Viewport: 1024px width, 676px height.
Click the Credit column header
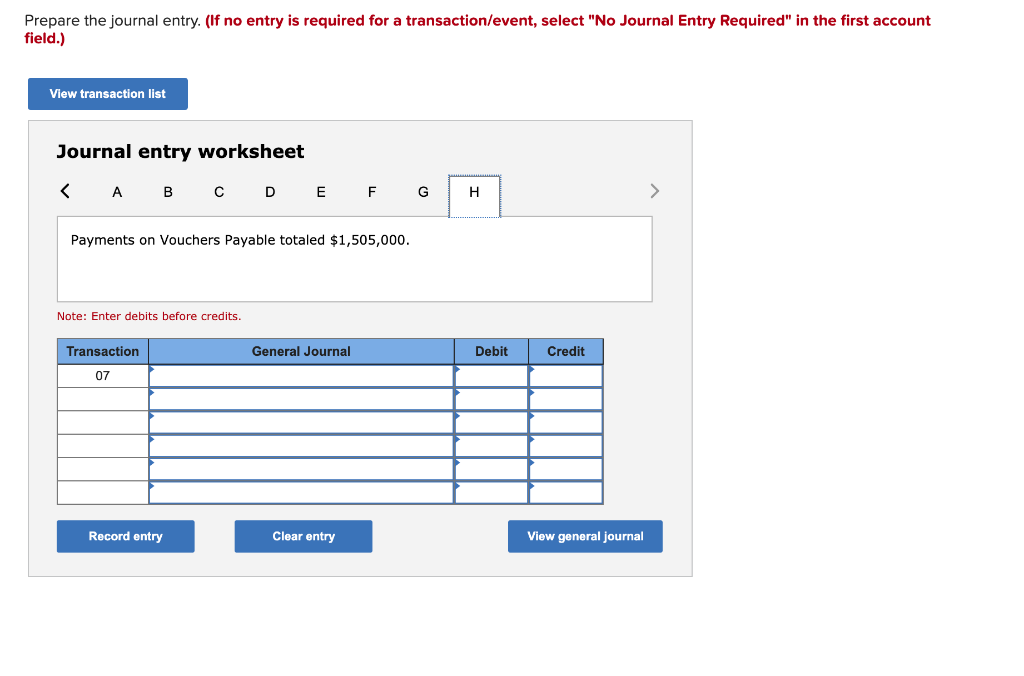566,351
